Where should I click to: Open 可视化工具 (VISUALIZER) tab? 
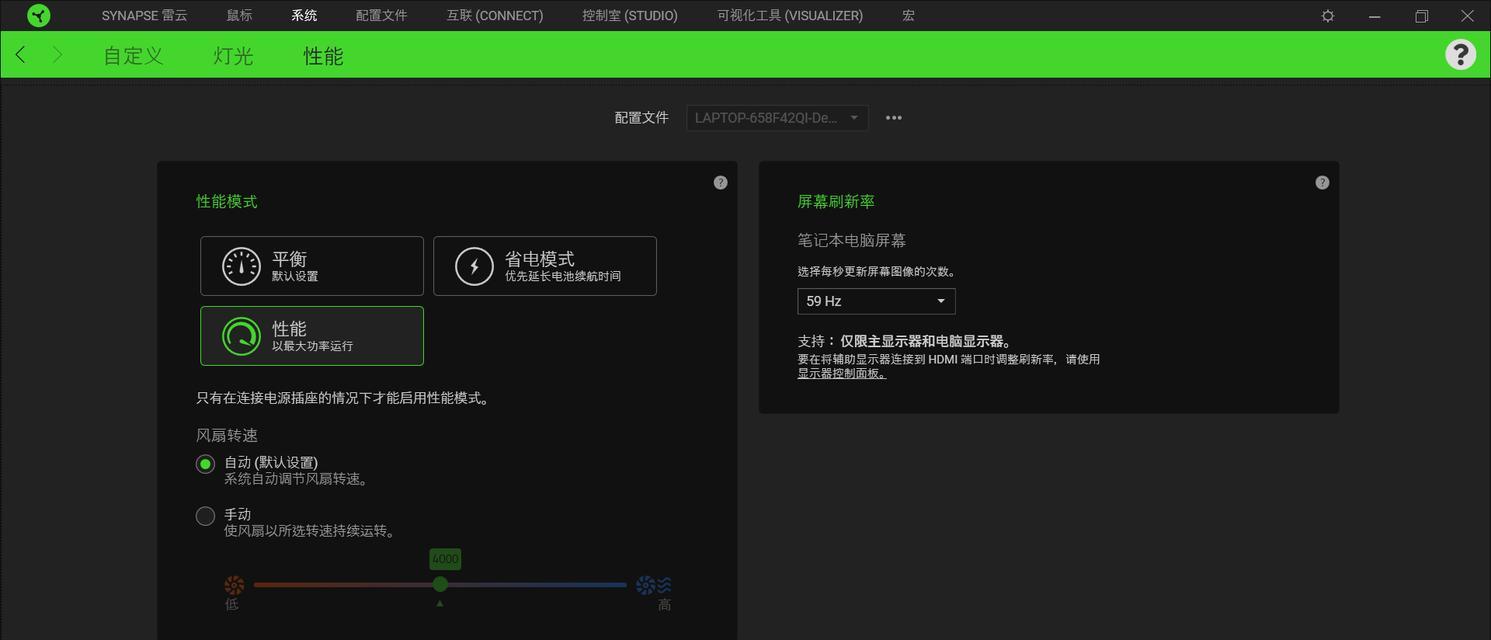(x=790, y=16)
